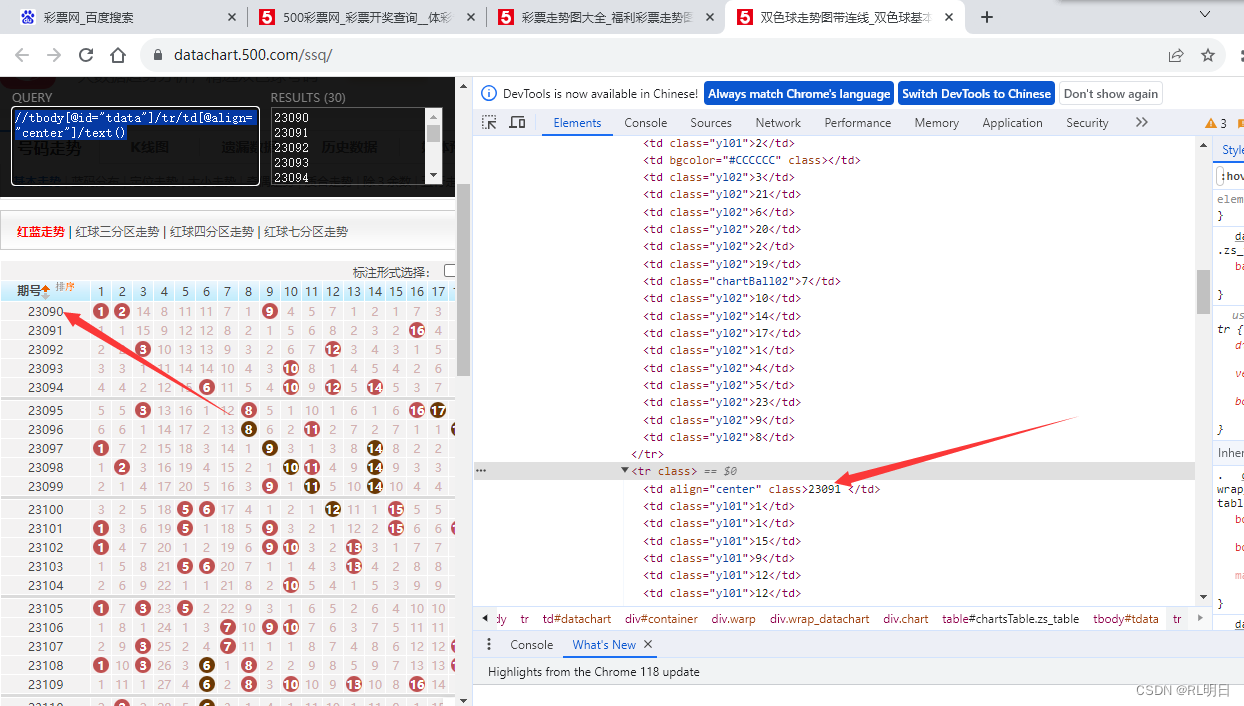This screenshot has width=1244, height=706.
Task: Show more DevTools tabs chevron
Action: coord(1142,122)
